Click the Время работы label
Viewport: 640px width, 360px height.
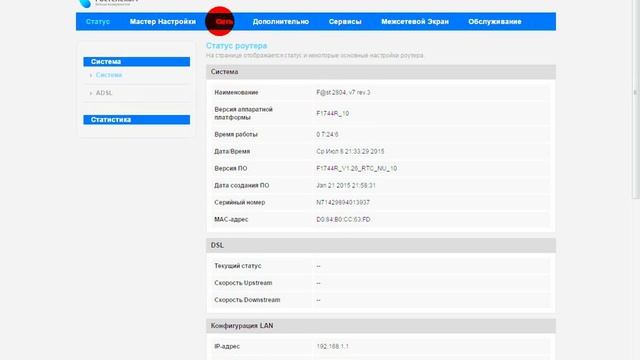point(236,134)
